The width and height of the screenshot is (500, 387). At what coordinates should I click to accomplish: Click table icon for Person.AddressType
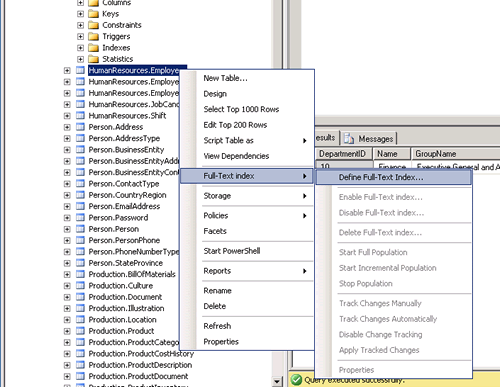[80, 138]
